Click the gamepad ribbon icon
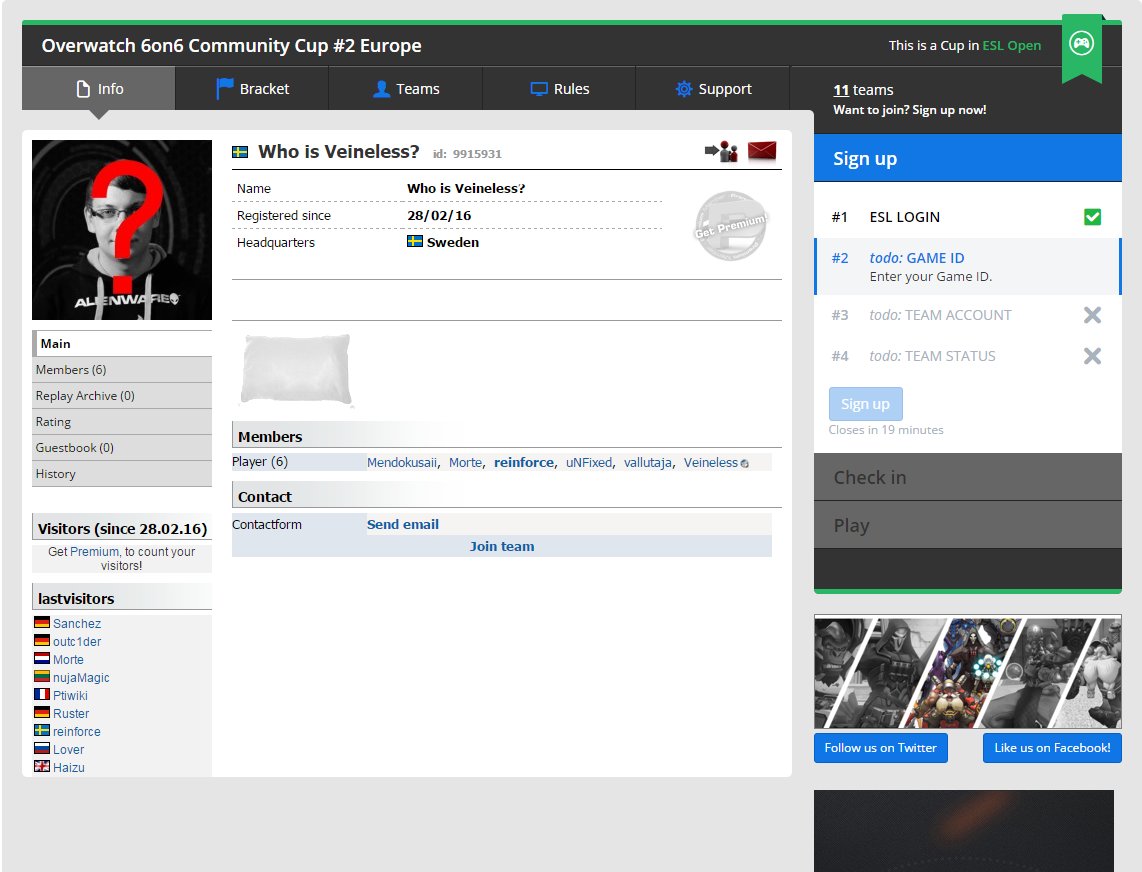The width and height of the screenshot is (1142, 872). tap(1082, 44)
